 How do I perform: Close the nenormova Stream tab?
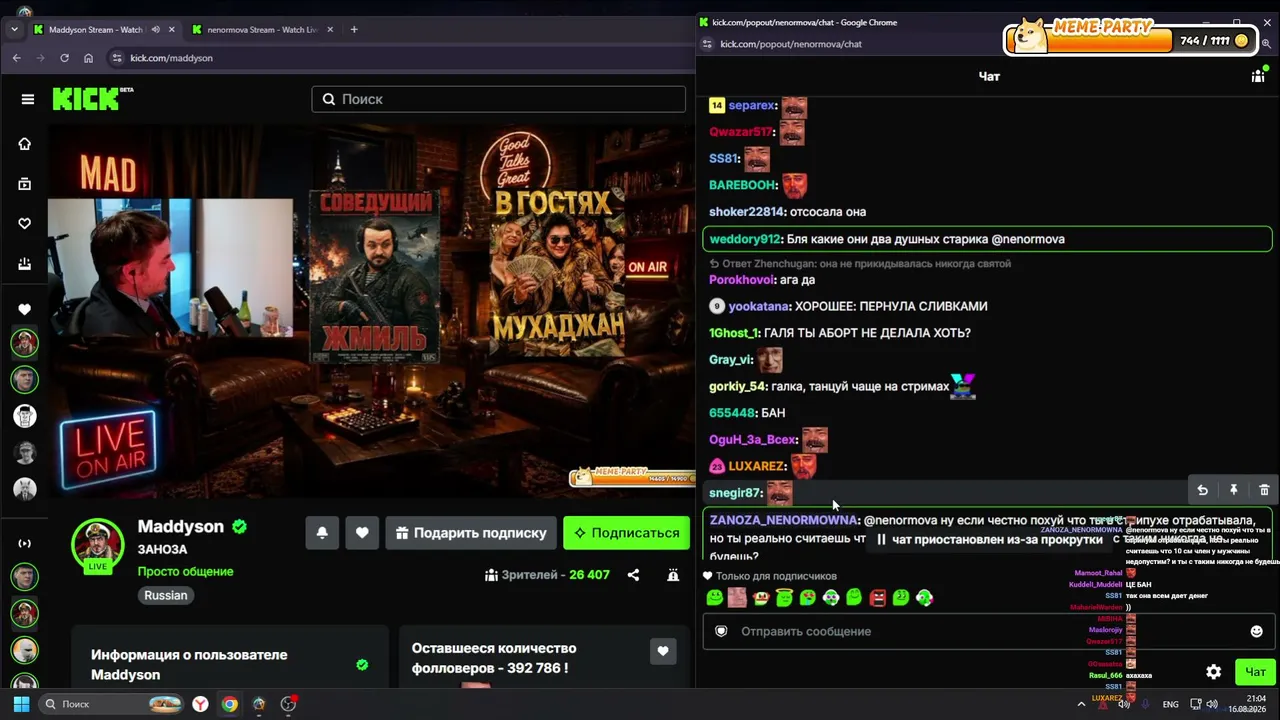click(x=331, y=30)
